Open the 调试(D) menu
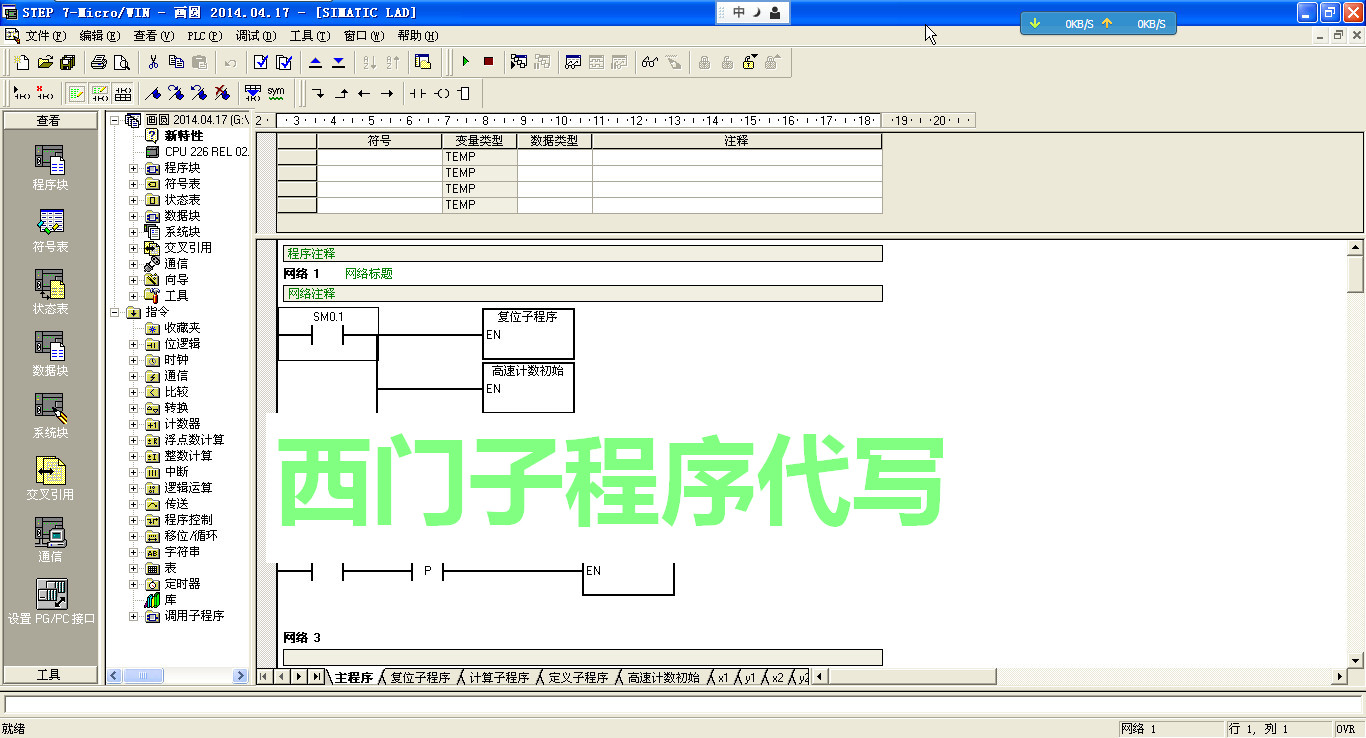The height and width of the screenshot is (738, 1366). click(256, 36)
